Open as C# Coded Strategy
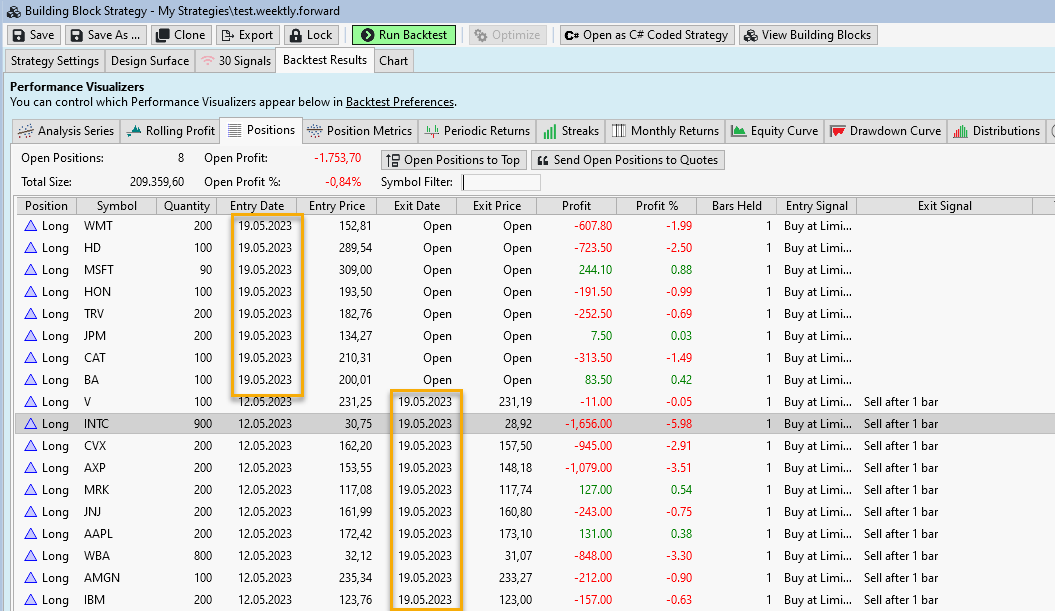This screenshot has width=1055, height=611. click(646, 35)
